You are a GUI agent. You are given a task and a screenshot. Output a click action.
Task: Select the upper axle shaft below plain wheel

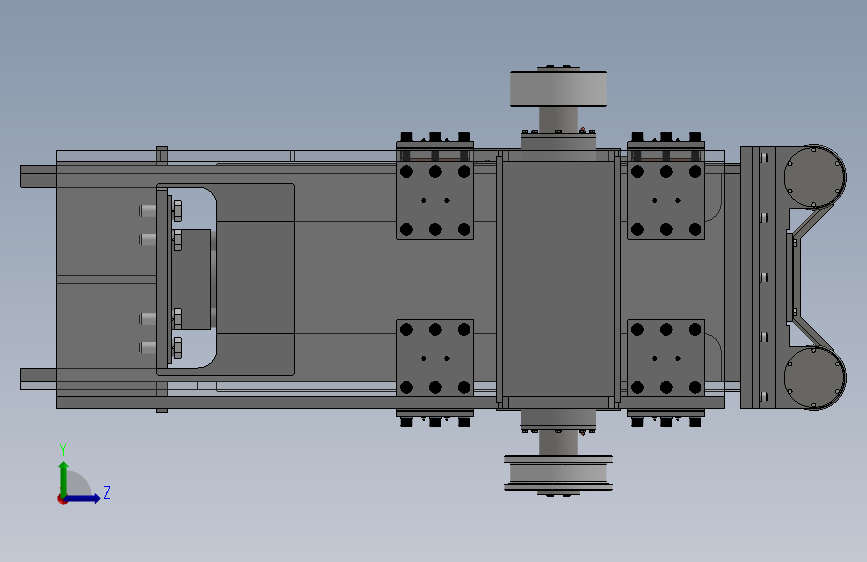(558, 119)
